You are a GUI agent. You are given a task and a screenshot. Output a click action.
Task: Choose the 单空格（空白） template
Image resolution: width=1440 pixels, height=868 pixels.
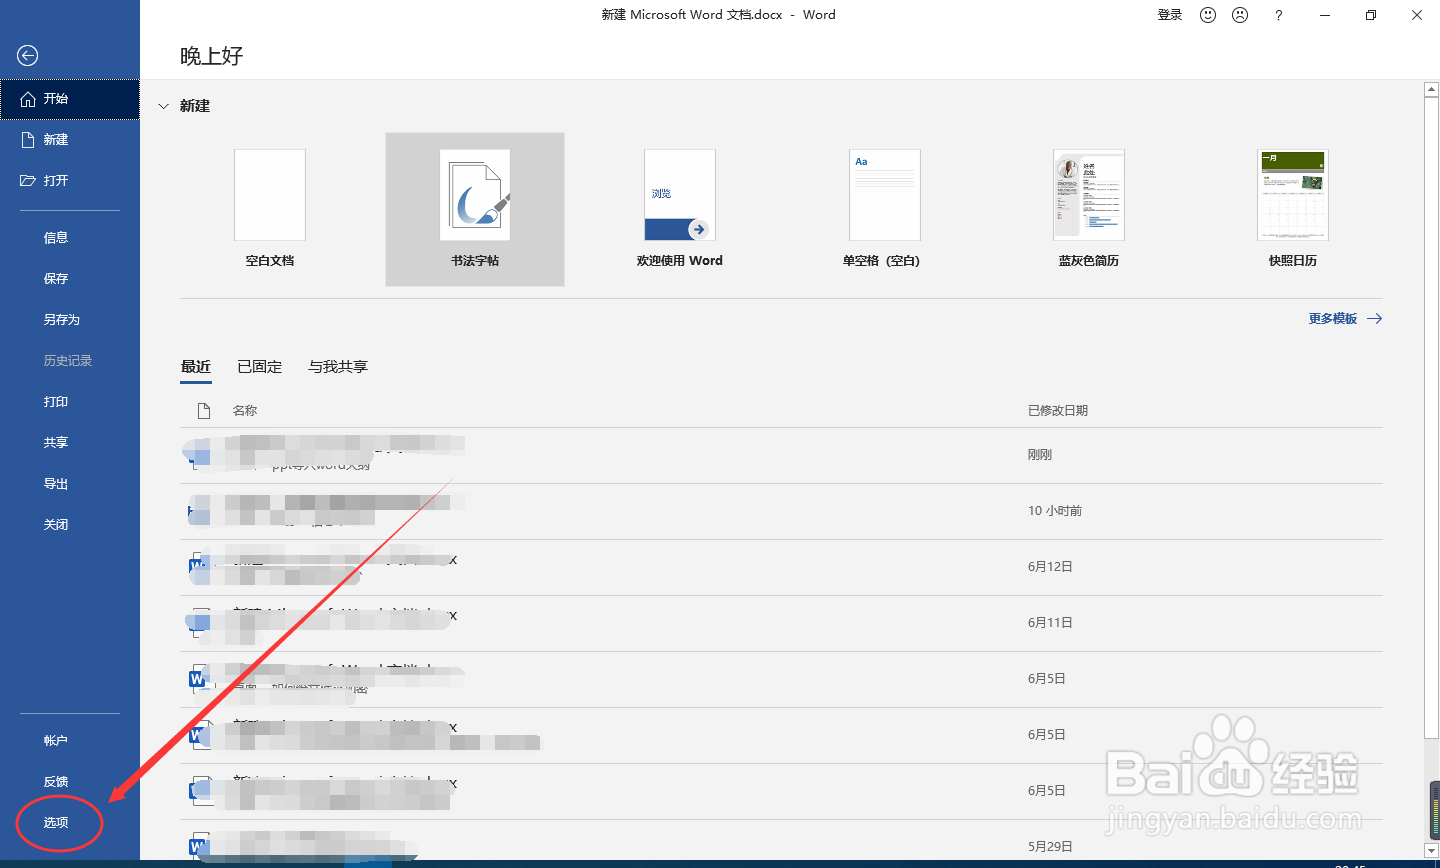click(885, 195)
